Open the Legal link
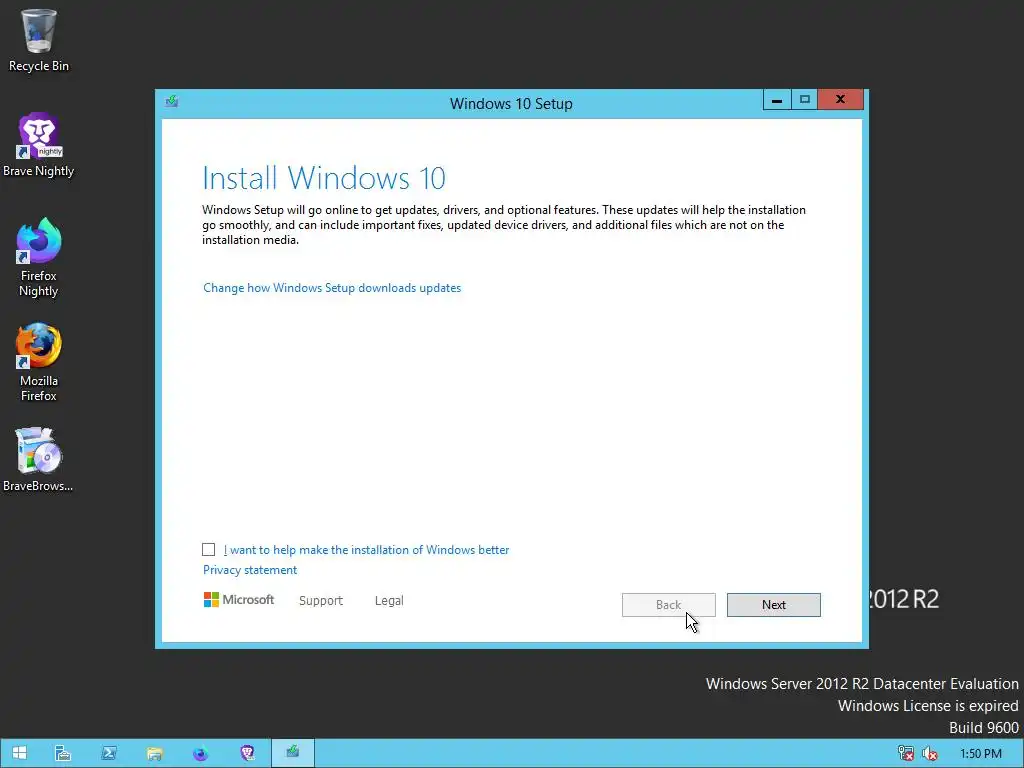This screenshot has height=768, width=1024. coord(389,601)
